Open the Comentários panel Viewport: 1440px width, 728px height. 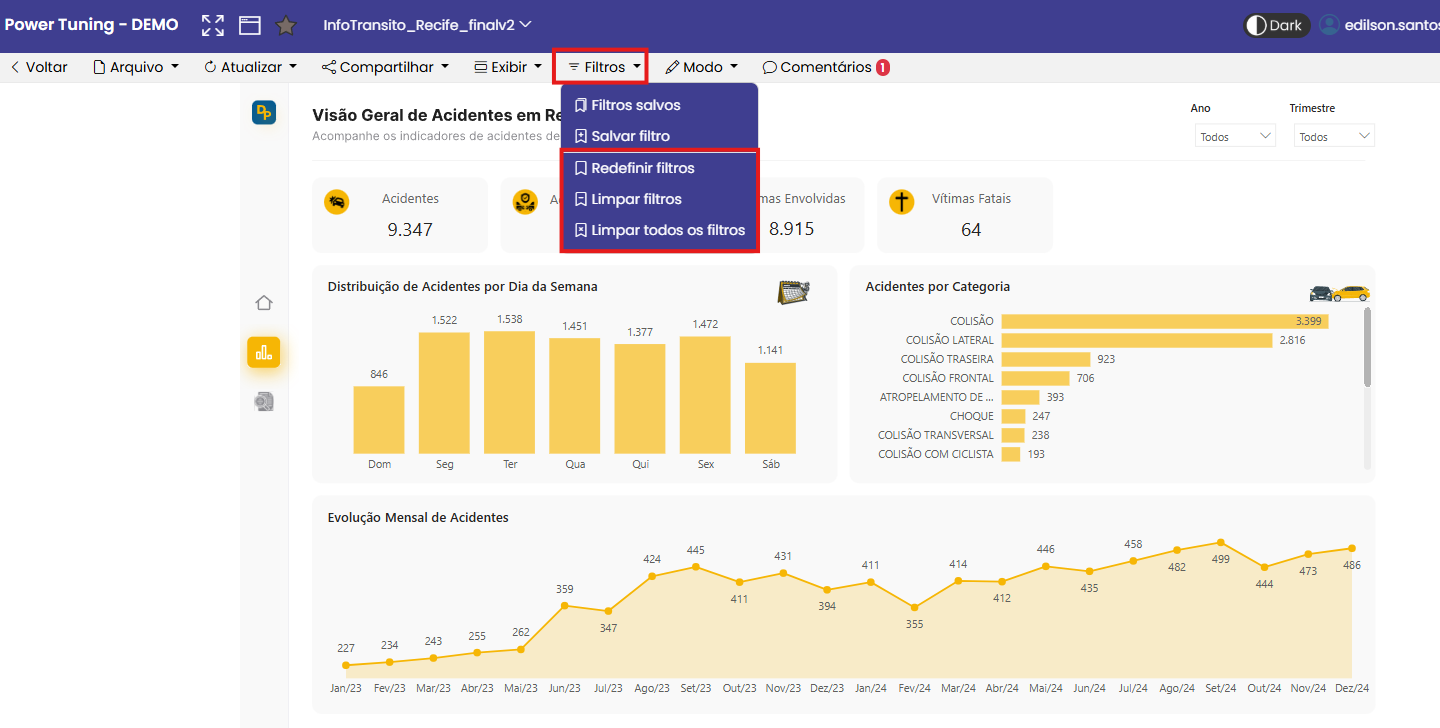[x=825, y=67]
